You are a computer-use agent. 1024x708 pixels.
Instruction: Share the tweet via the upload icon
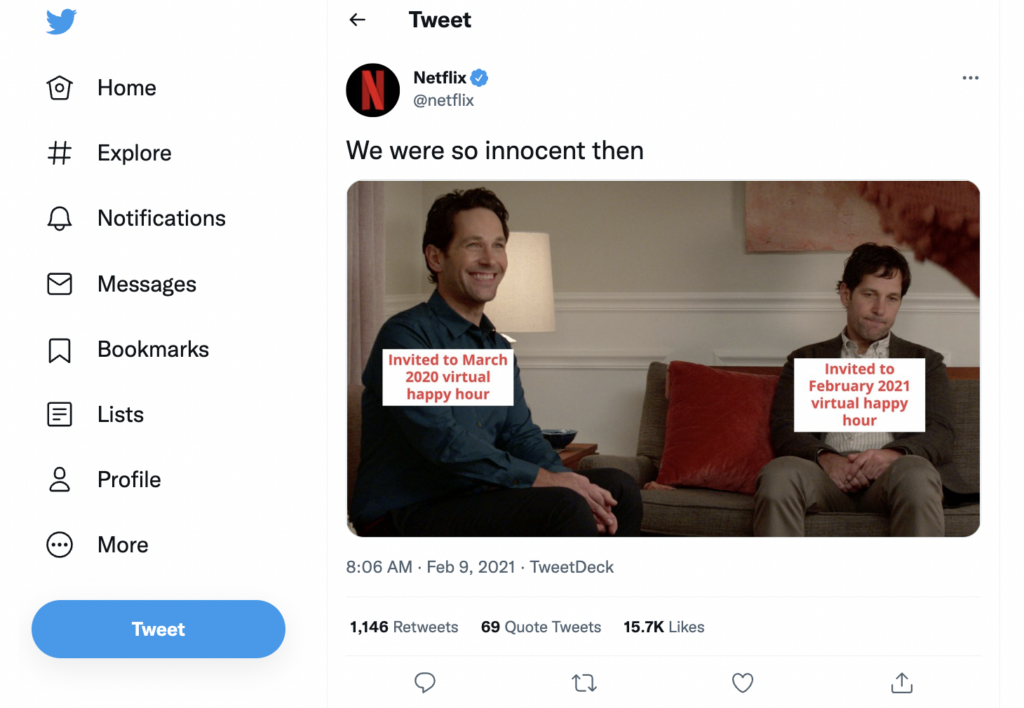point(900,683)
